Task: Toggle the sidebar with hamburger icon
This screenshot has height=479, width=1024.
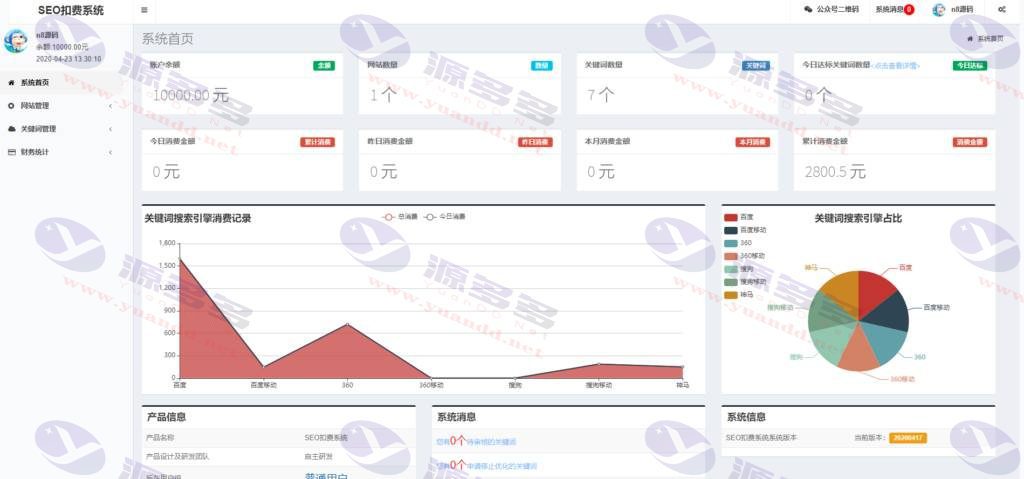Action: [144, 10]
